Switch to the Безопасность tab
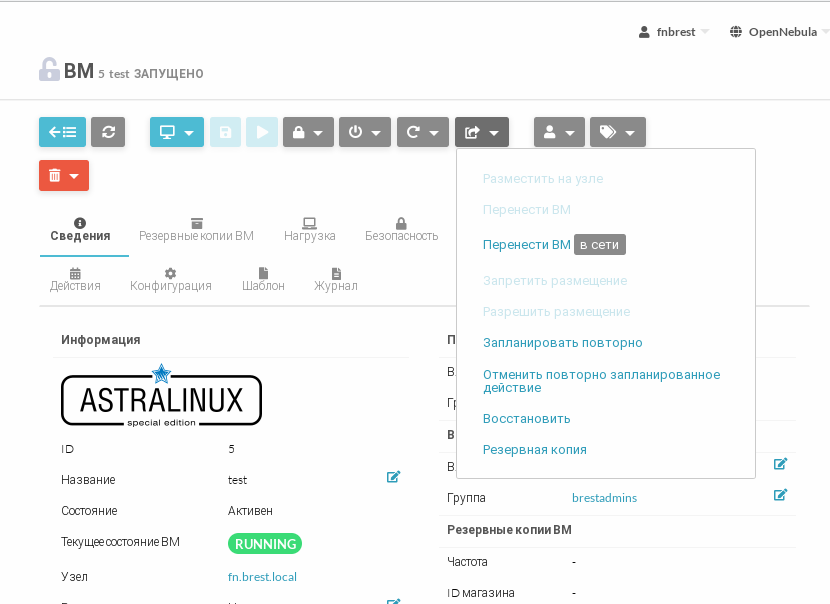The height and width of the screenshot is (604, 830). [401, 229]
